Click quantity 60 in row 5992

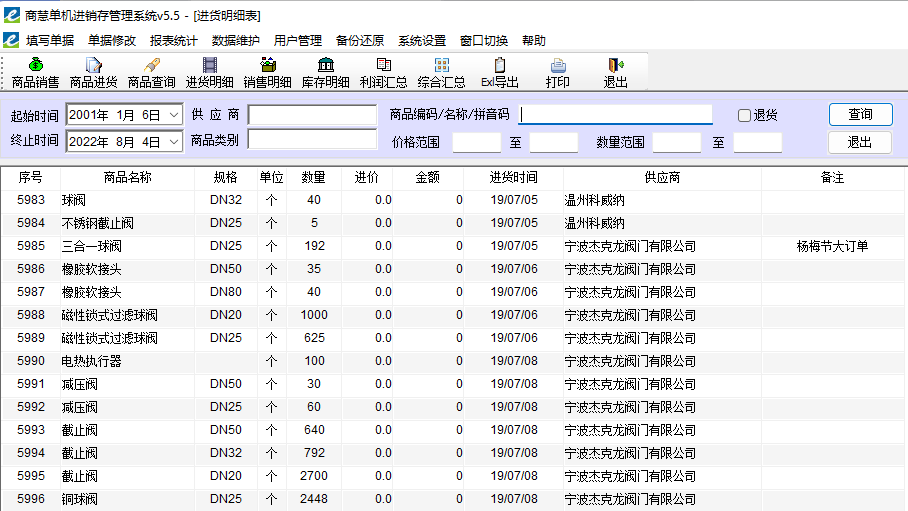(314, 407)
